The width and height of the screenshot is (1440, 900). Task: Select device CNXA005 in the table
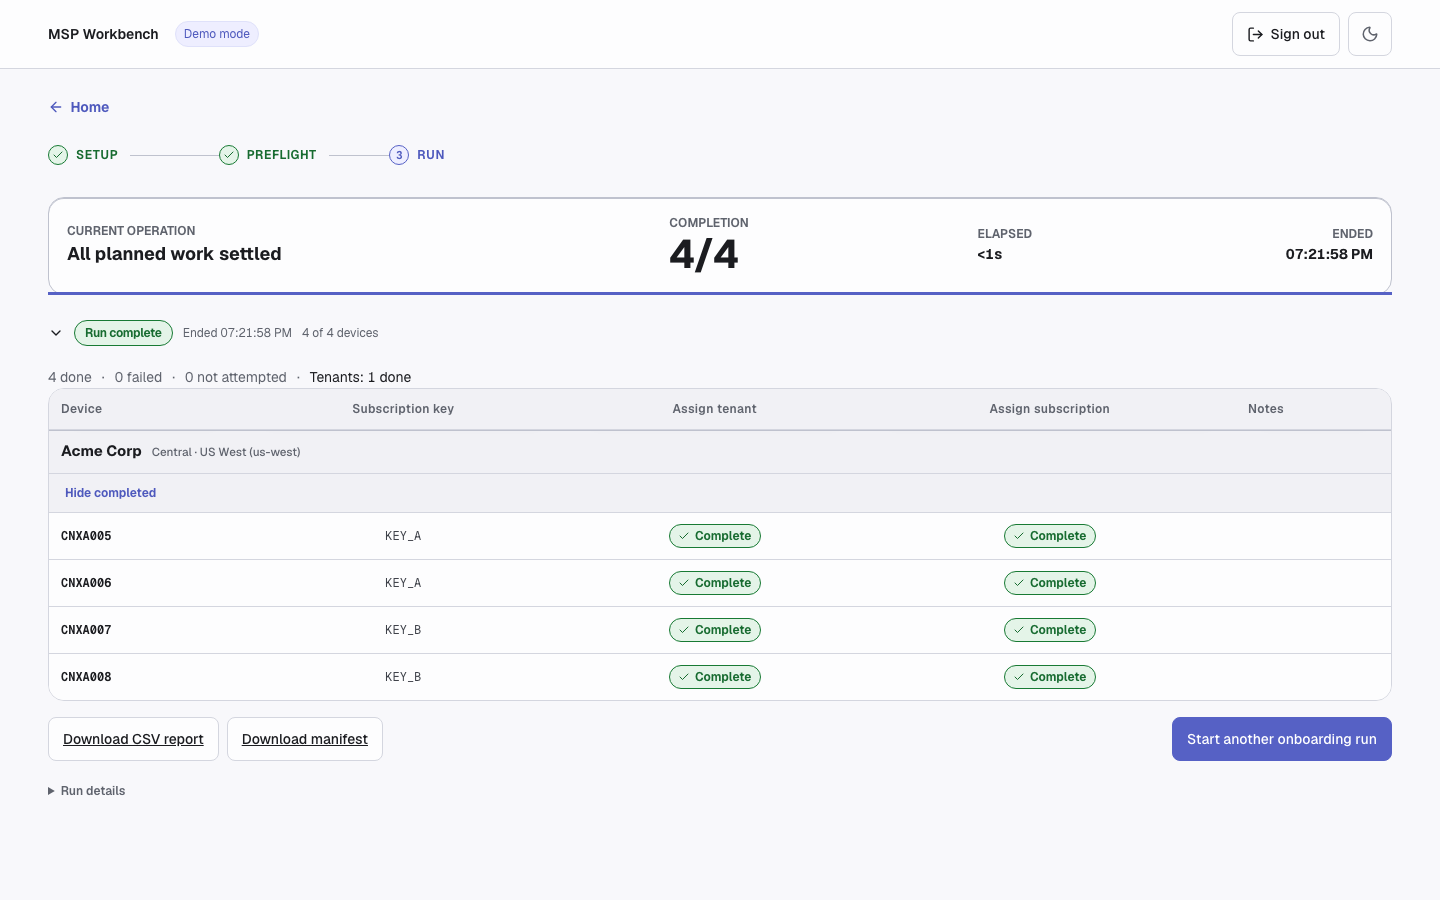point(86,536)
